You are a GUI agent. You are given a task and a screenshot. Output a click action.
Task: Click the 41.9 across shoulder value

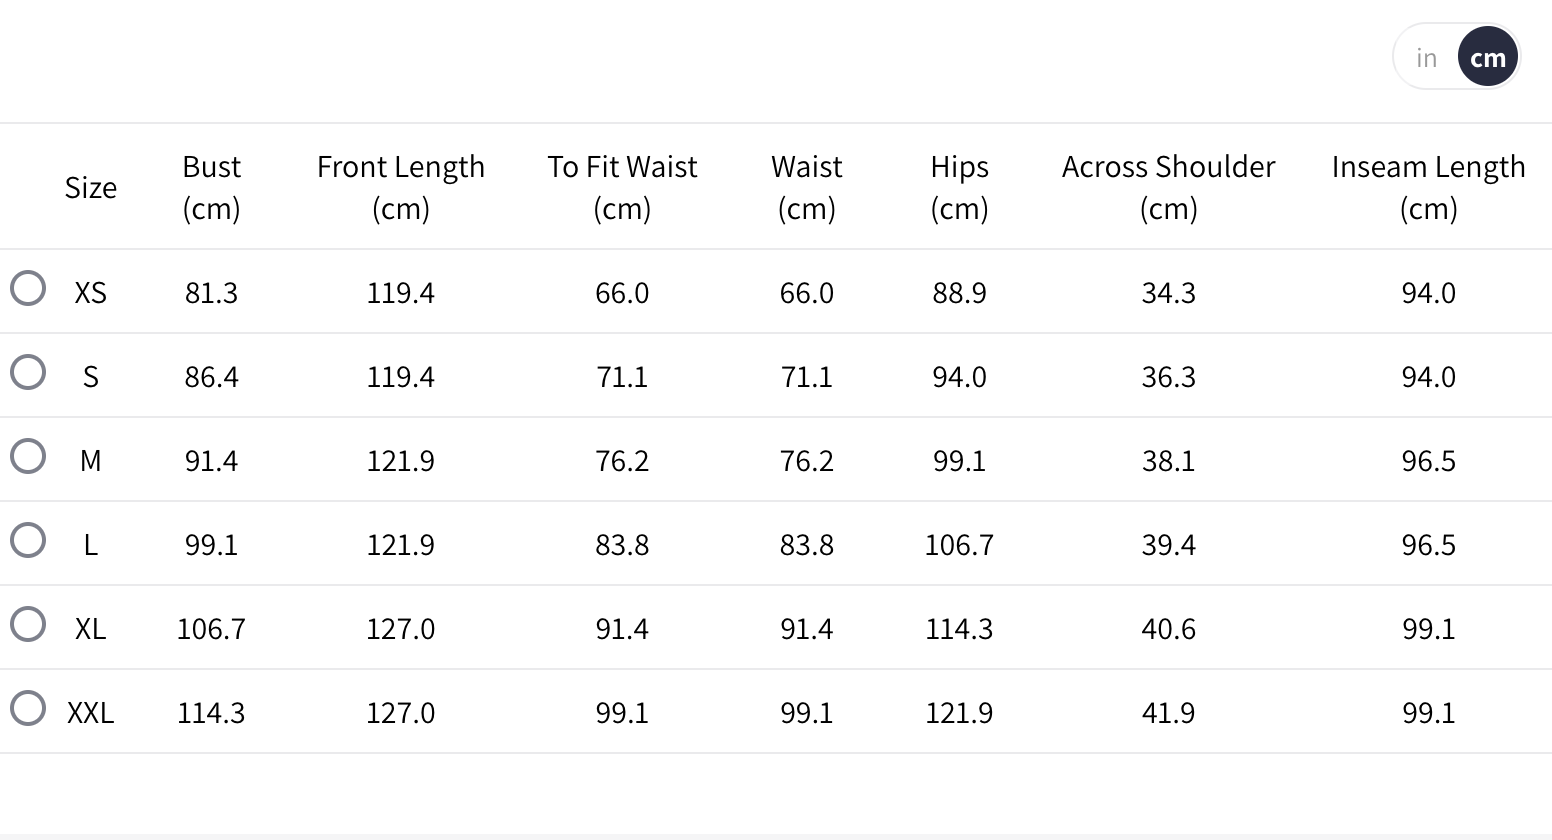[1168, 712]
